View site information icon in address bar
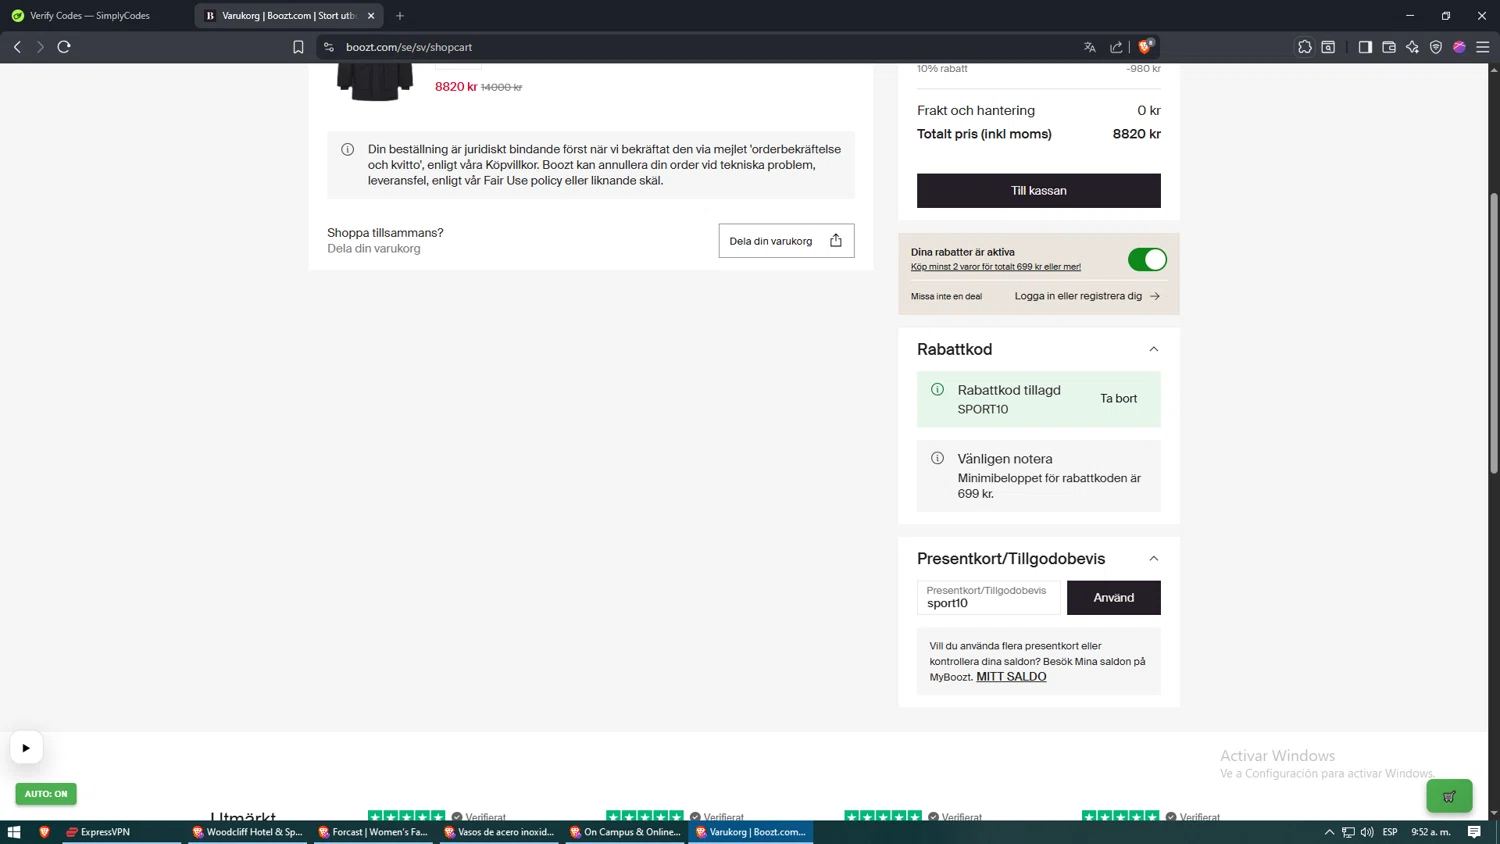Image resolution: width=1500 pixels, height=844 pixels. [x=329, y=47]
